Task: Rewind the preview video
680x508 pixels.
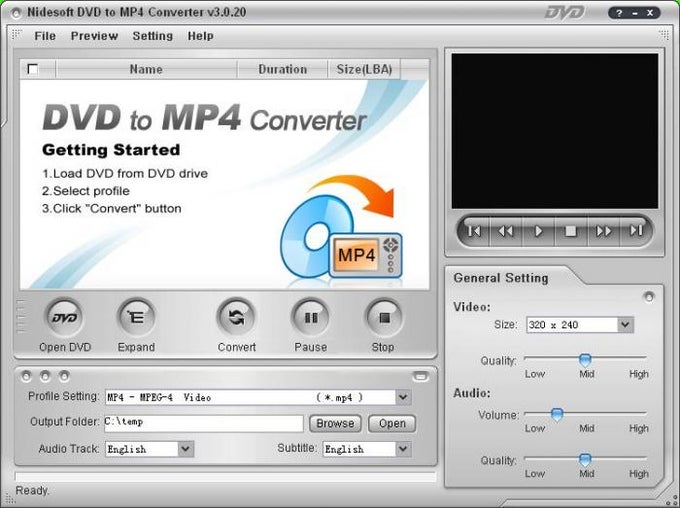Action: tap(506, 231)
